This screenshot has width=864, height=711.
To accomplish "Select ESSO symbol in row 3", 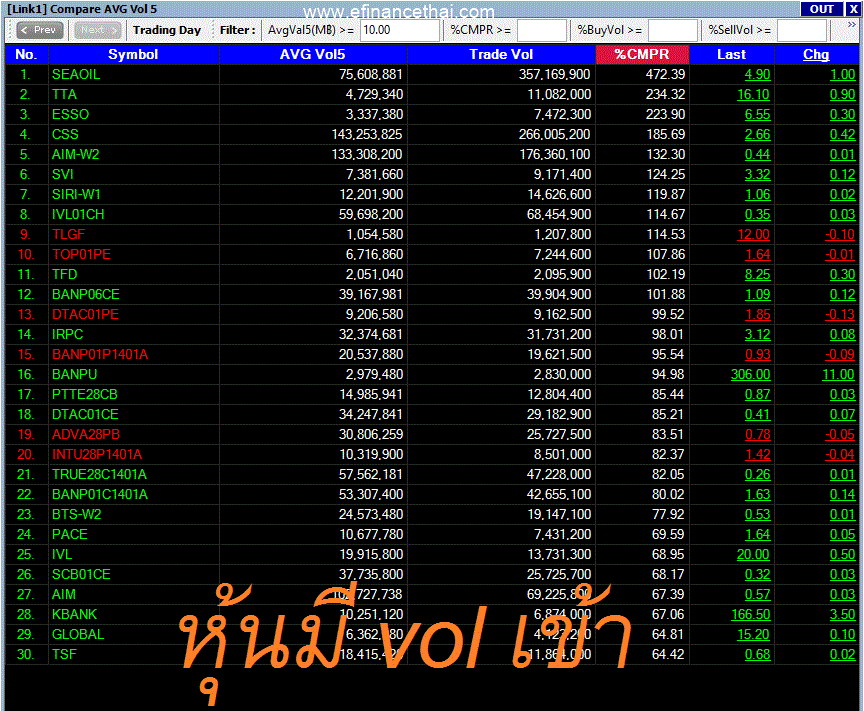I will click(x=71, y=115).
